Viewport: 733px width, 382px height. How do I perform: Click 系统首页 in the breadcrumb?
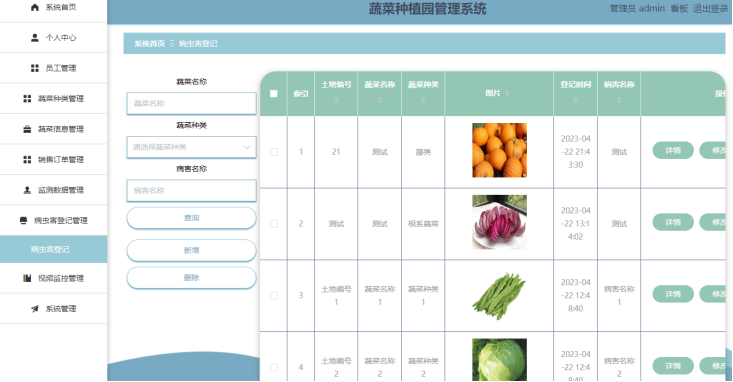(x=150, y=43)
